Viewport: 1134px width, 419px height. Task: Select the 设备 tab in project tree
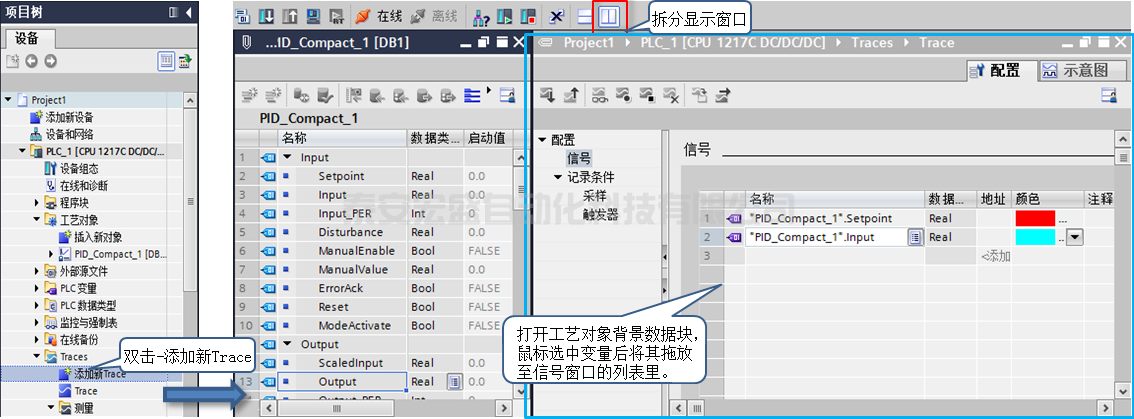pos(28,38)
